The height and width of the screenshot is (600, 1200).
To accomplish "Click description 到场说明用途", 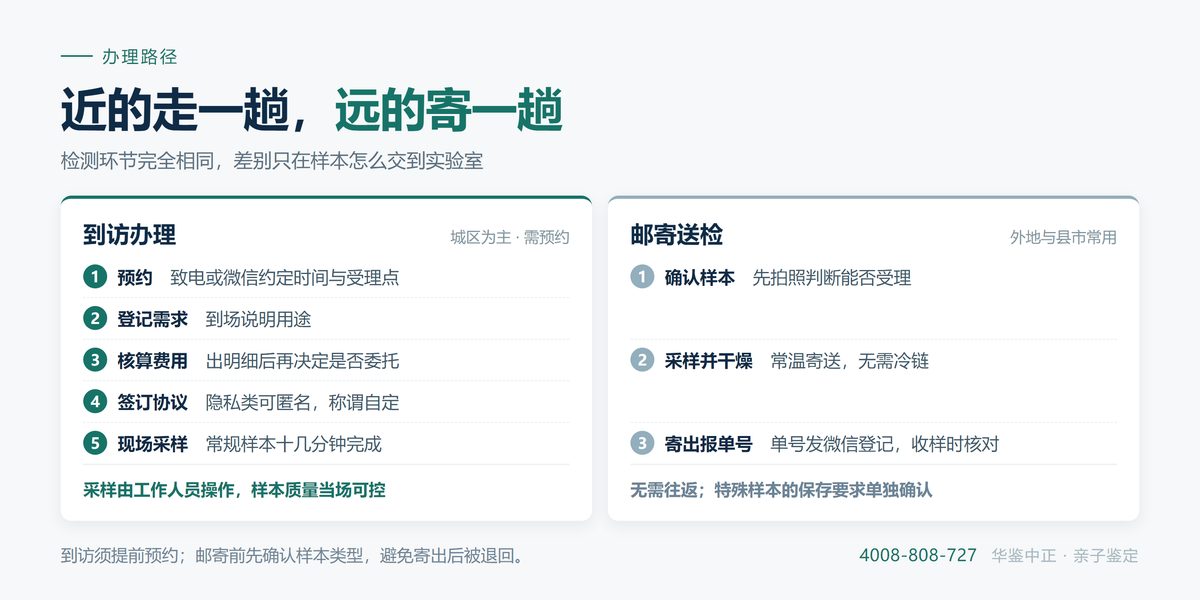I will (259, 319).
